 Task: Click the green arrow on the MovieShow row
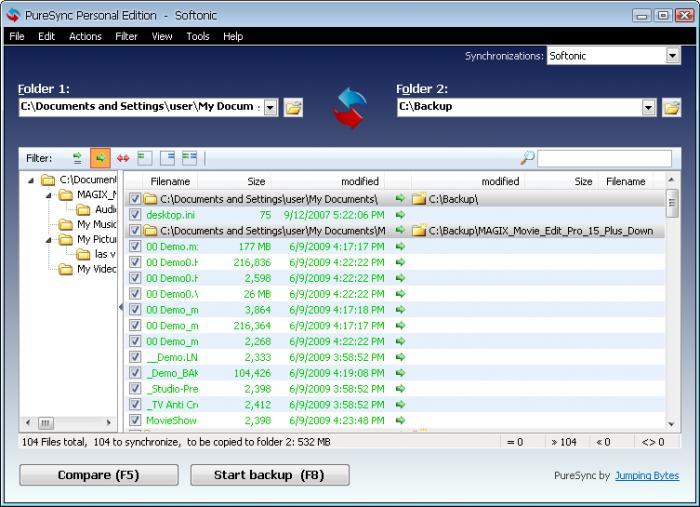coord(400,420)
